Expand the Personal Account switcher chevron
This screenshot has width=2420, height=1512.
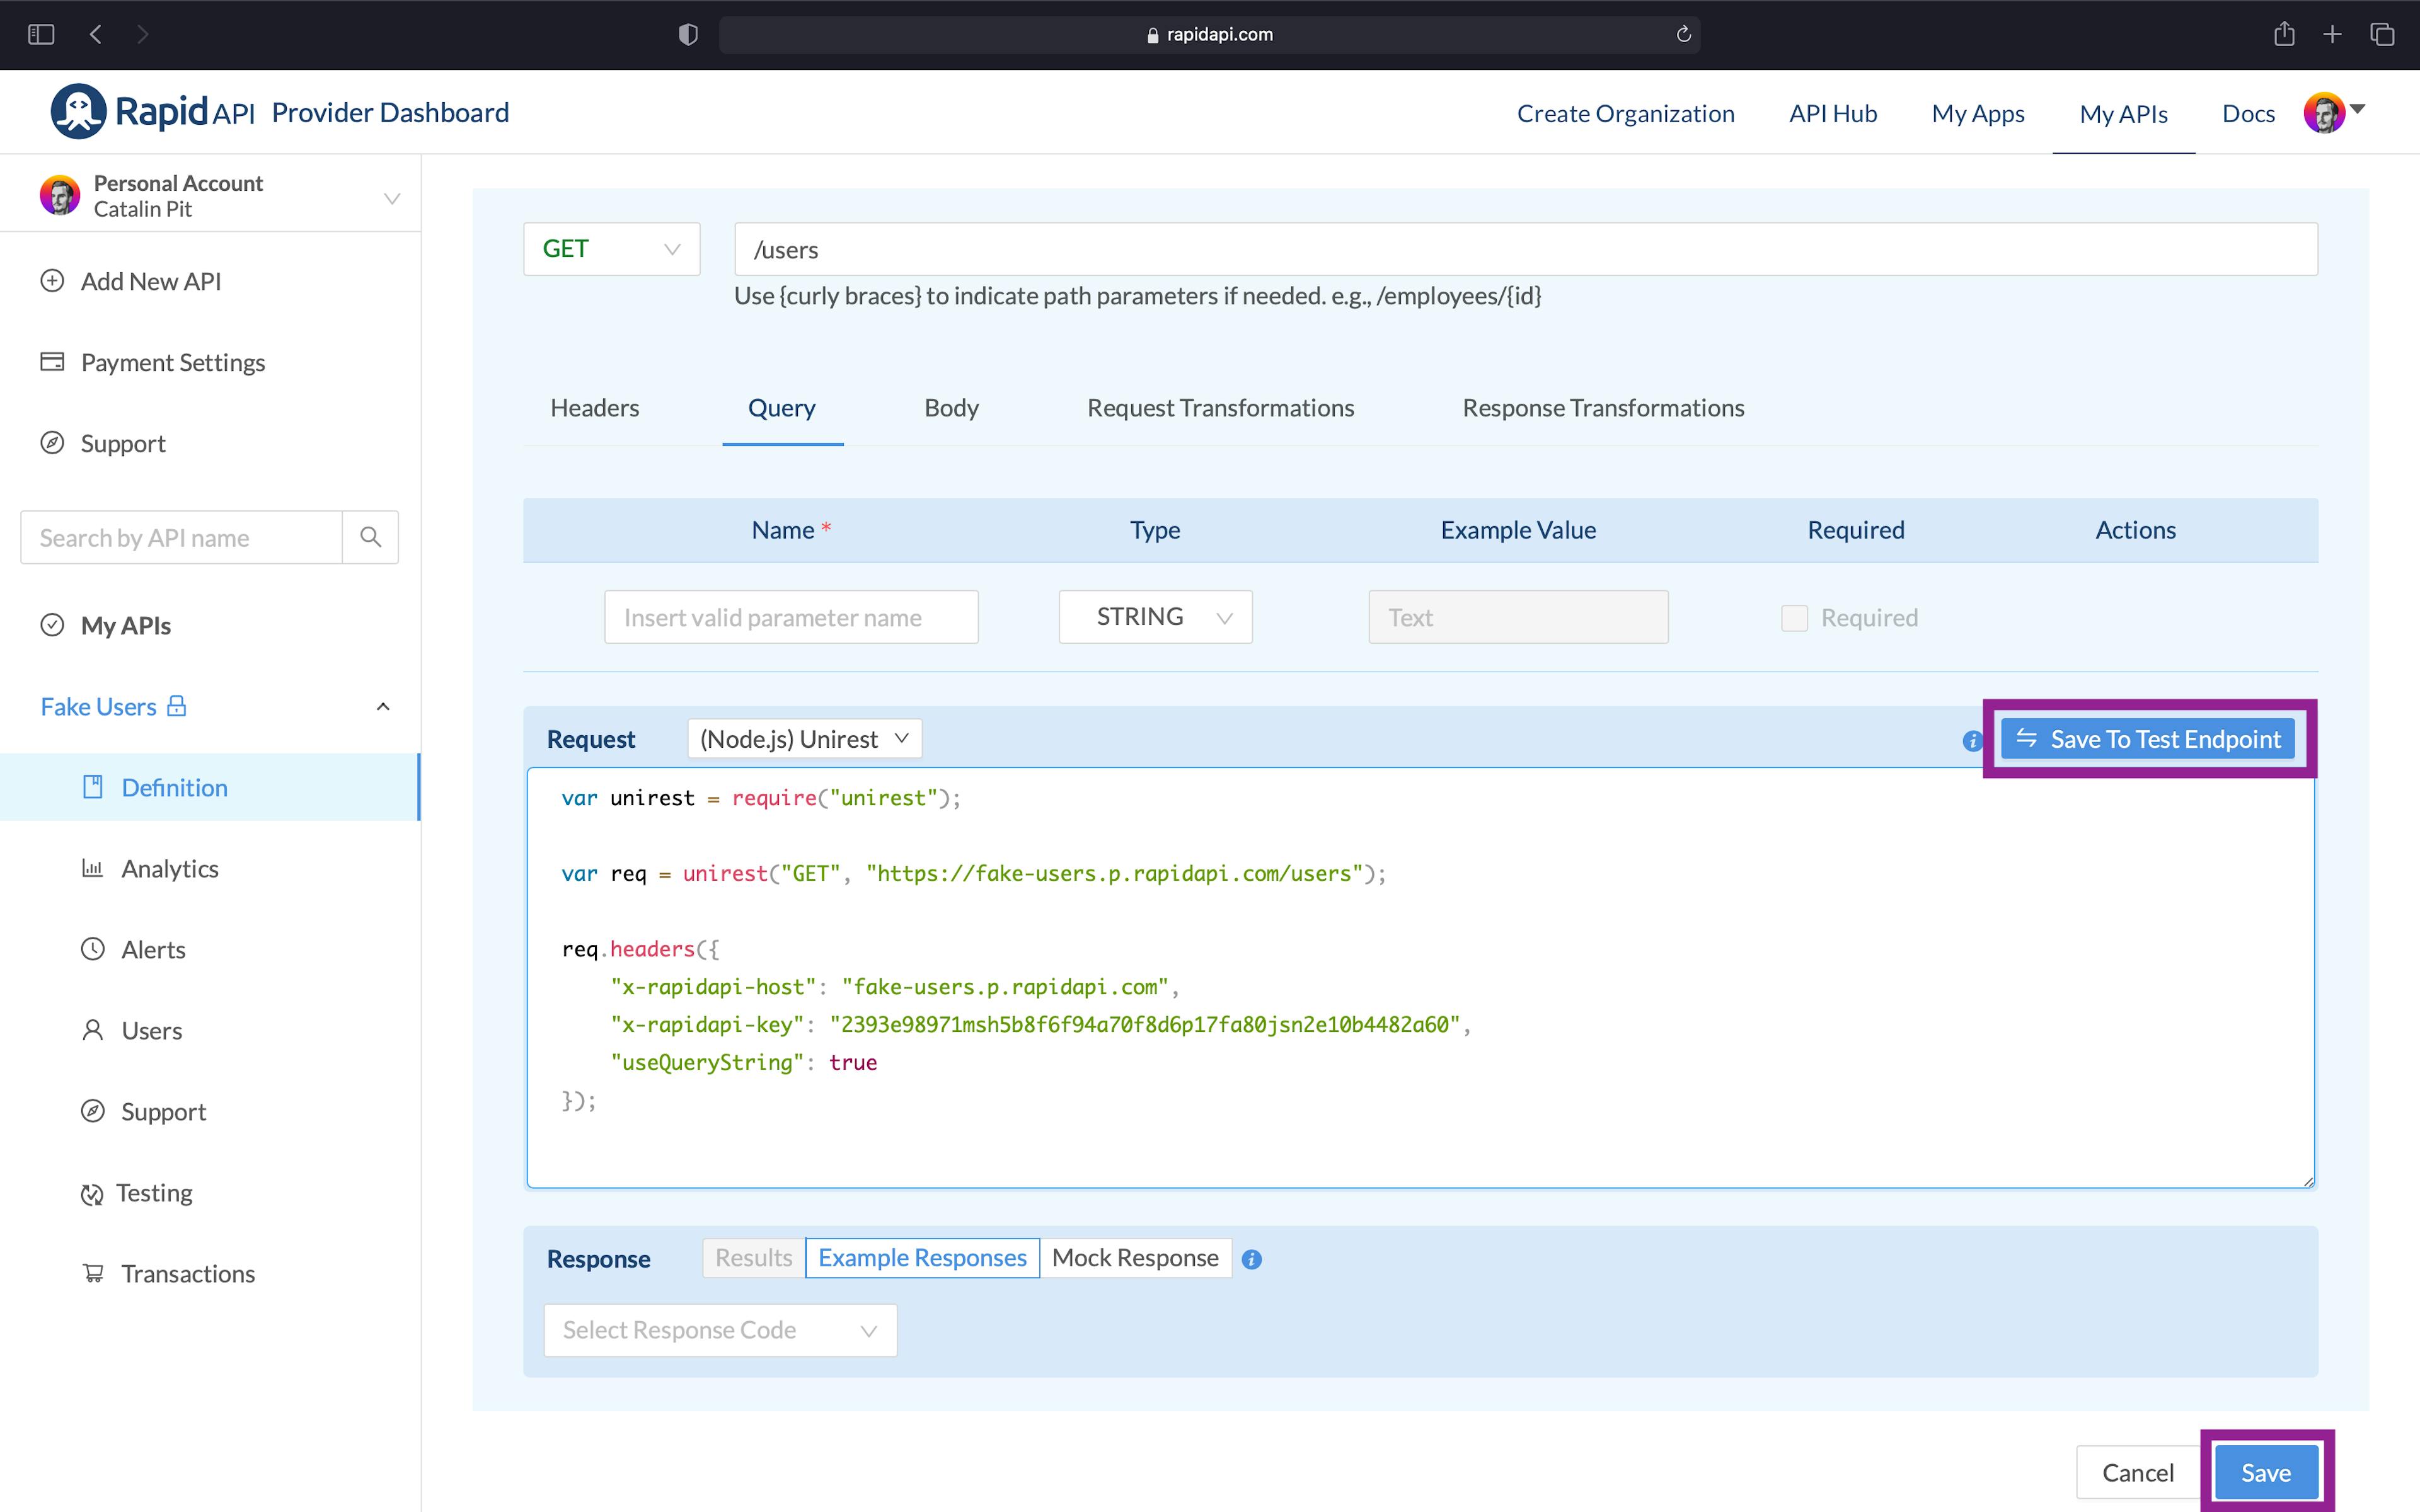pos(392,198)
